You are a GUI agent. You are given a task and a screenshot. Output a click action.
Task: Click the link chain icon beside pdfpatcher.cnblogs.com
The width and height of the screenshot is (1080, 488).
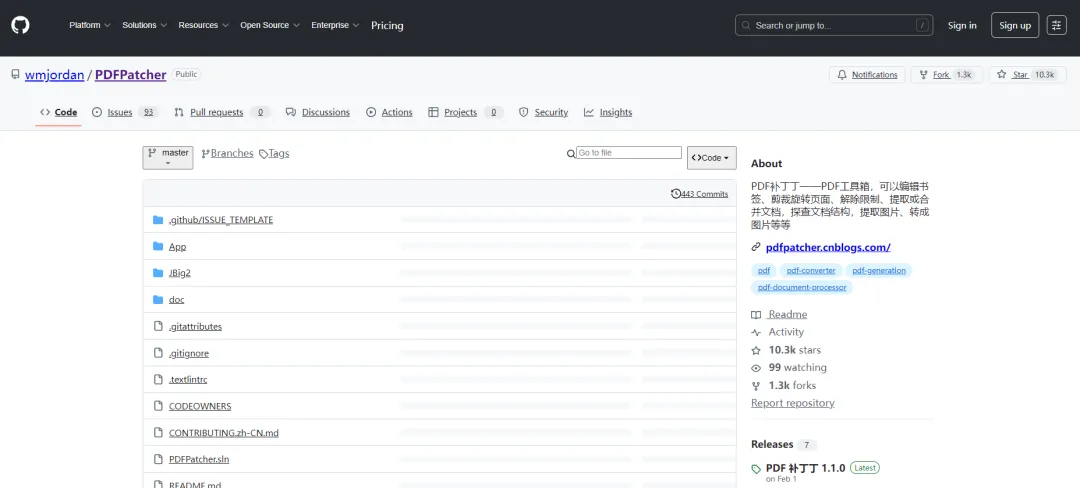(x=756, y=247)
